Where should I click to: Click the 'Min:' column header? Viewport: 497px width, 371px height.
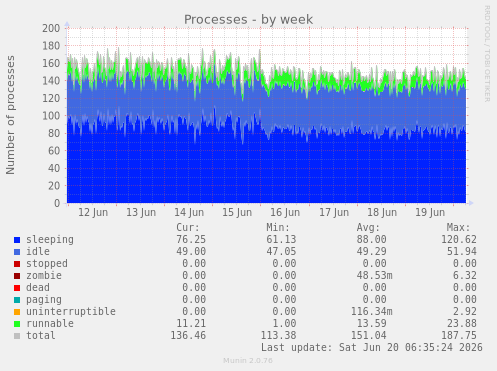coord(278,228)
